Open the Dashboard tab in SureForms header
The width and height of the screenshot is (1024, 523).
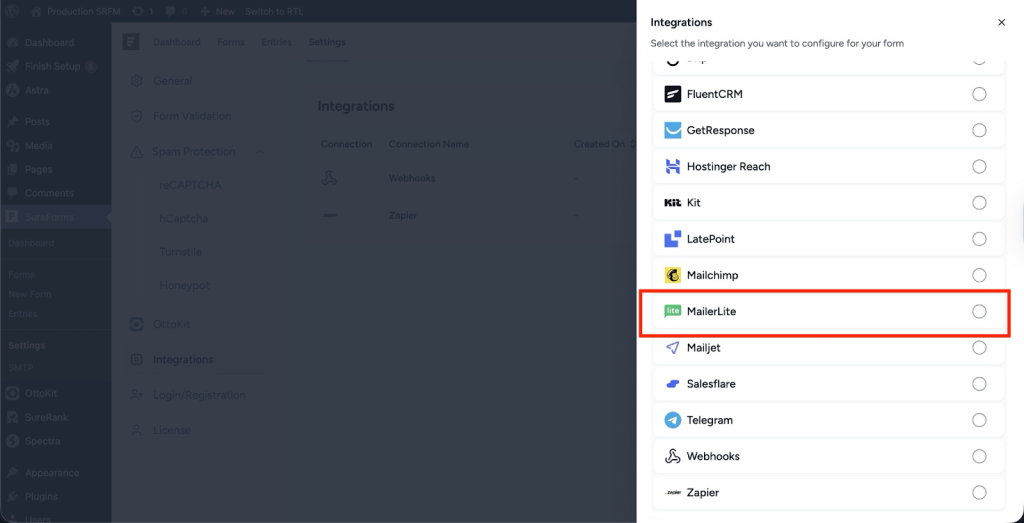(177, 42)
